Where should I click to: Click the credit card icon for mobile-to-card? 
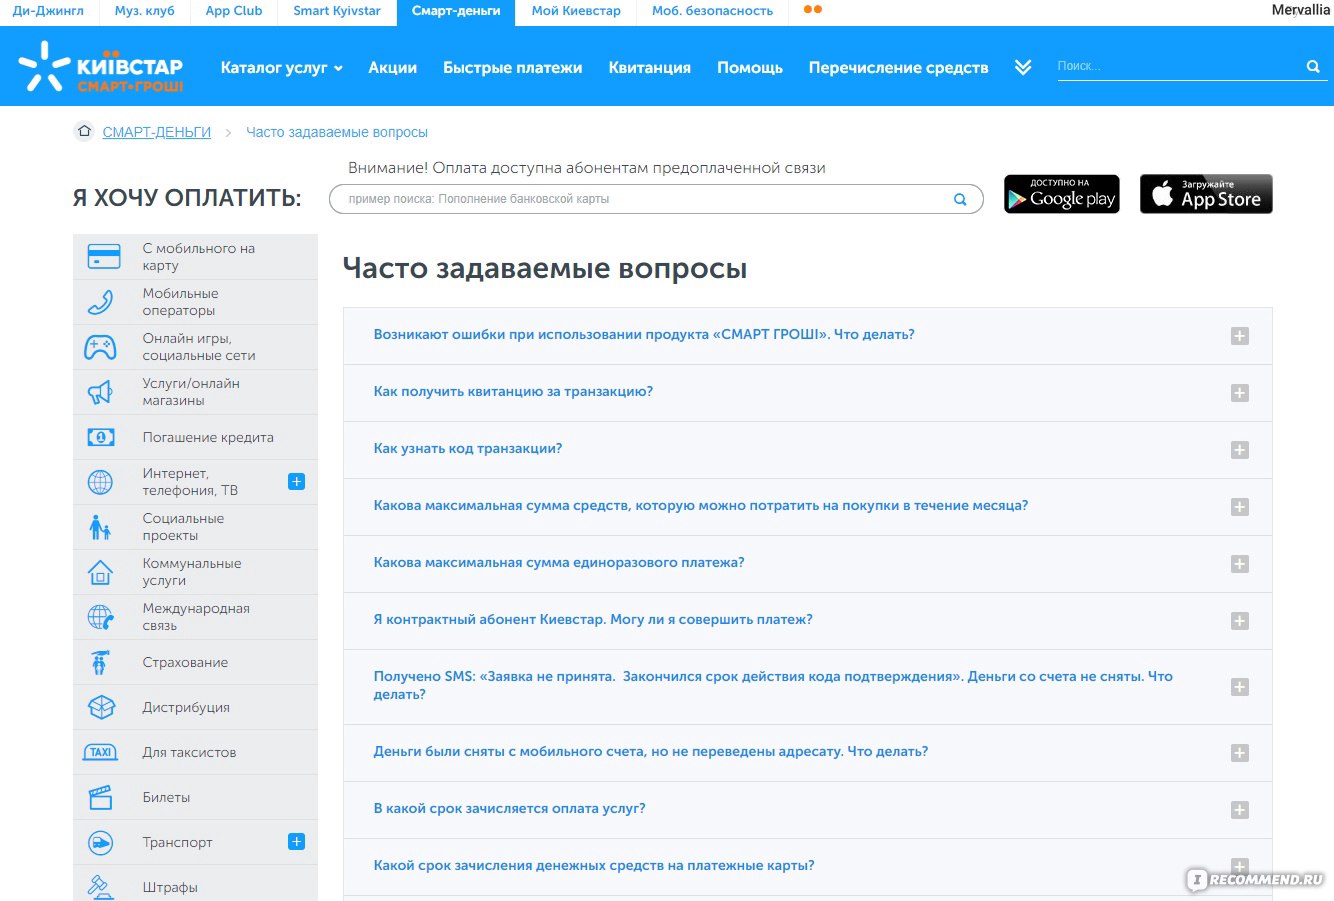[x=103, y=256]
